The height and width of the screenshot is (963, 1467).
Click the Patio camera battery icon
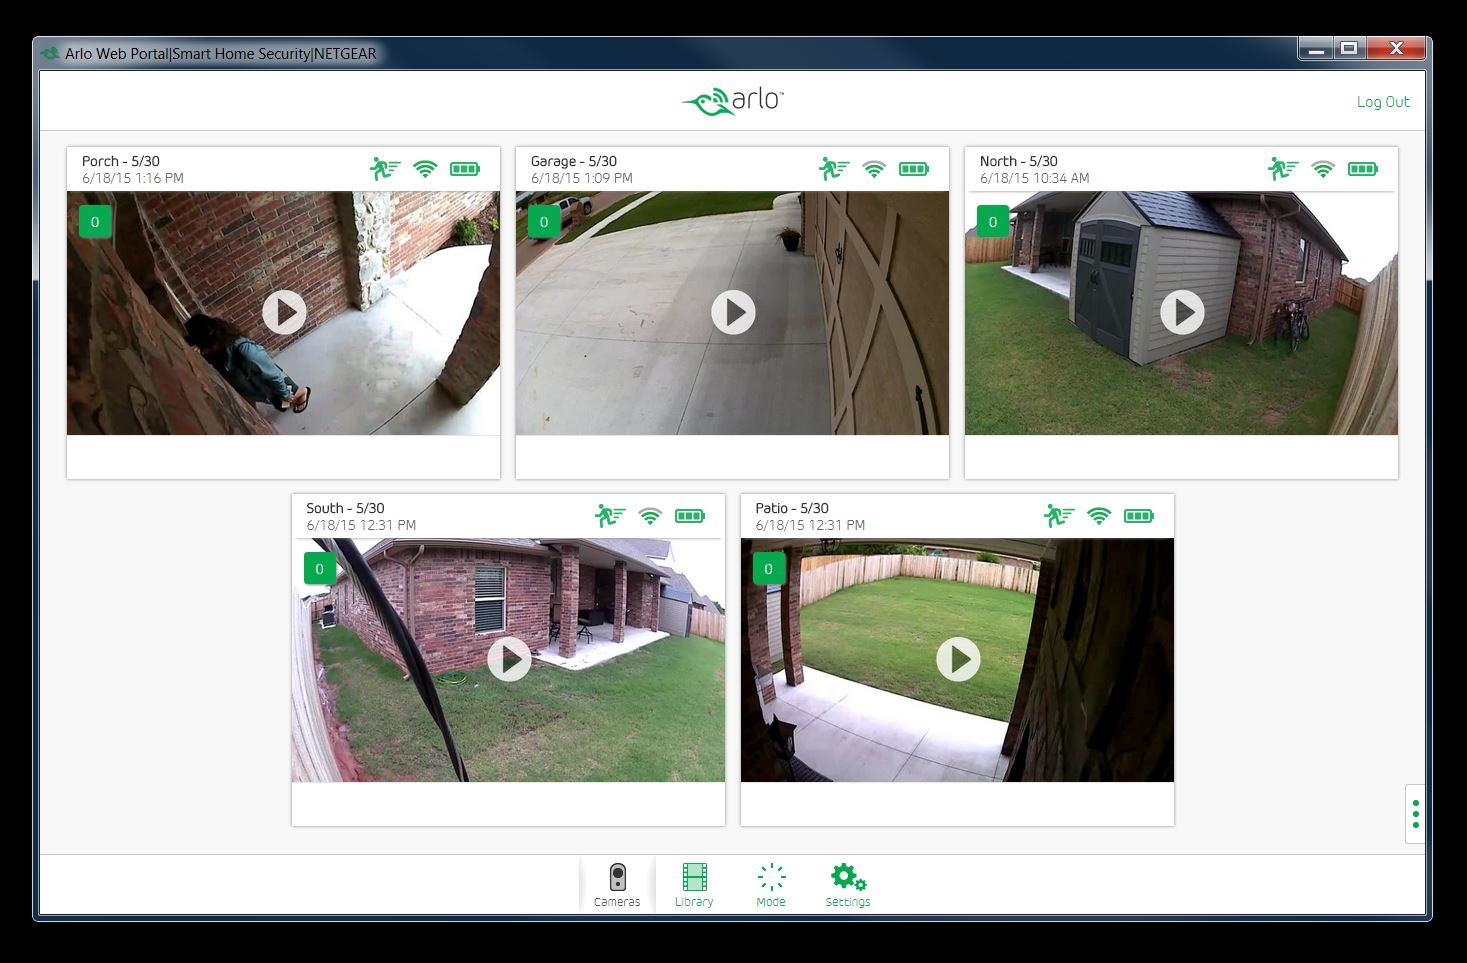tap(1138, 516)
